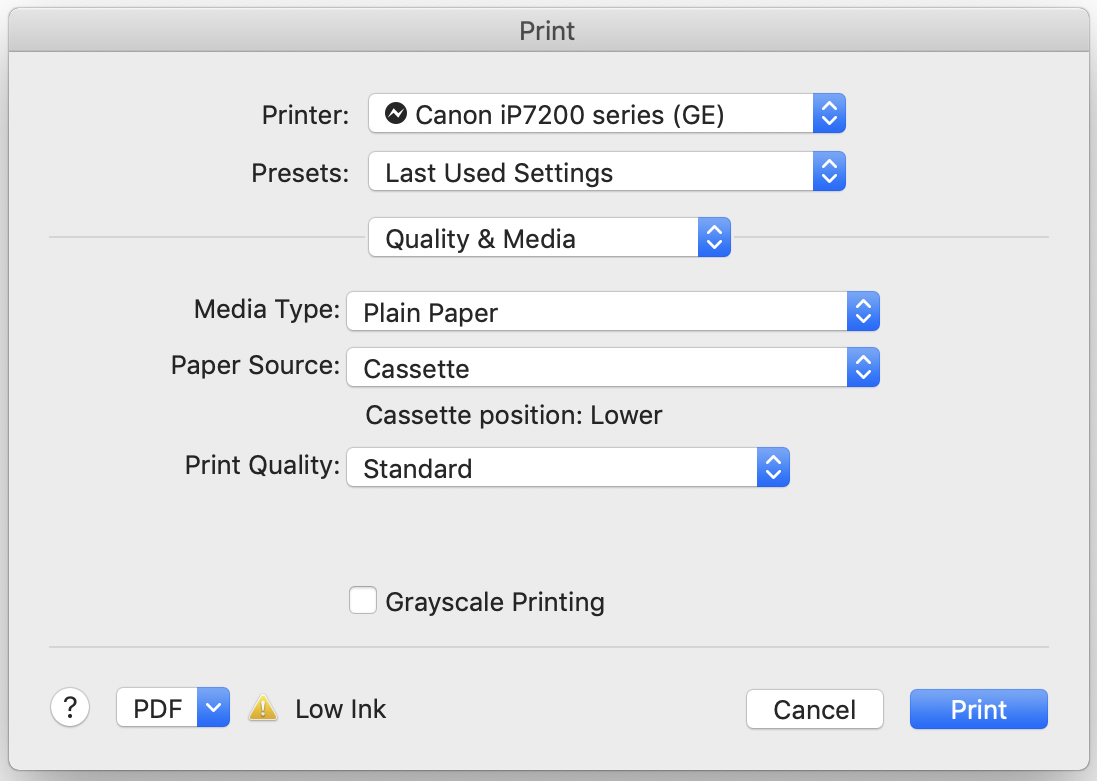Click the Low Ink warning triangle icon

[263, 708]
